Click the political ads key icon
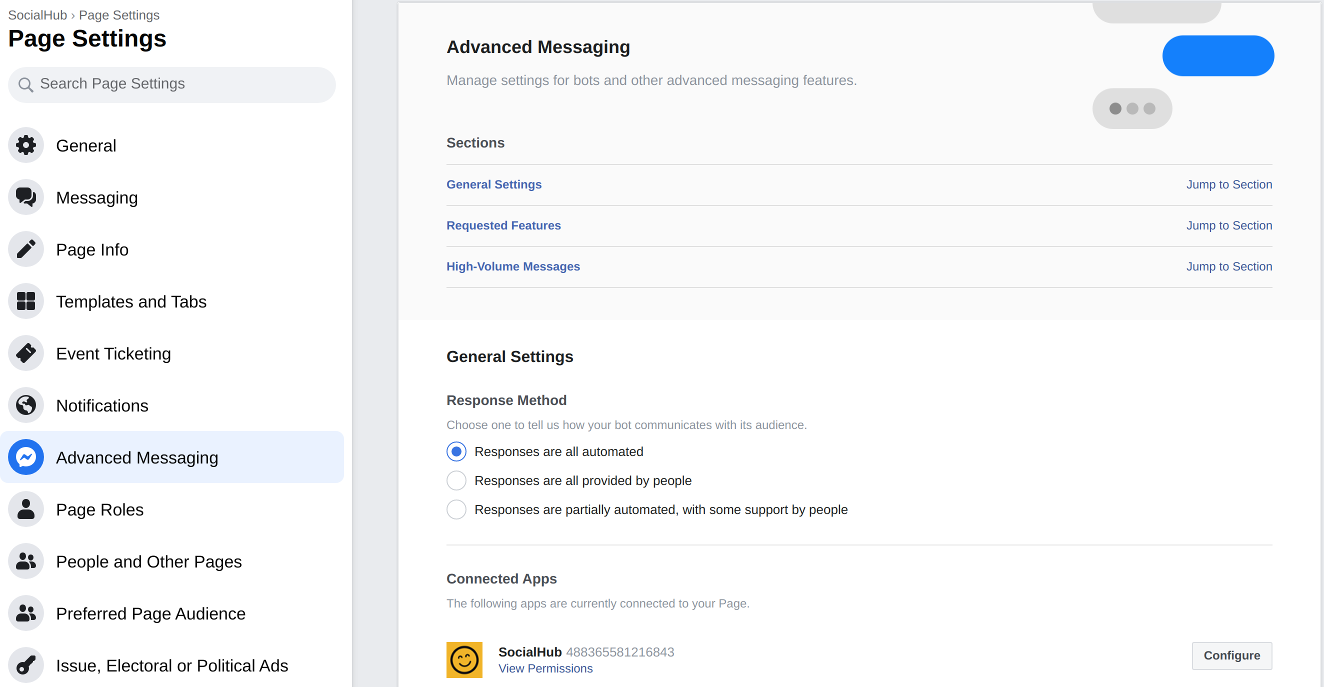 (x=26, y=665)
